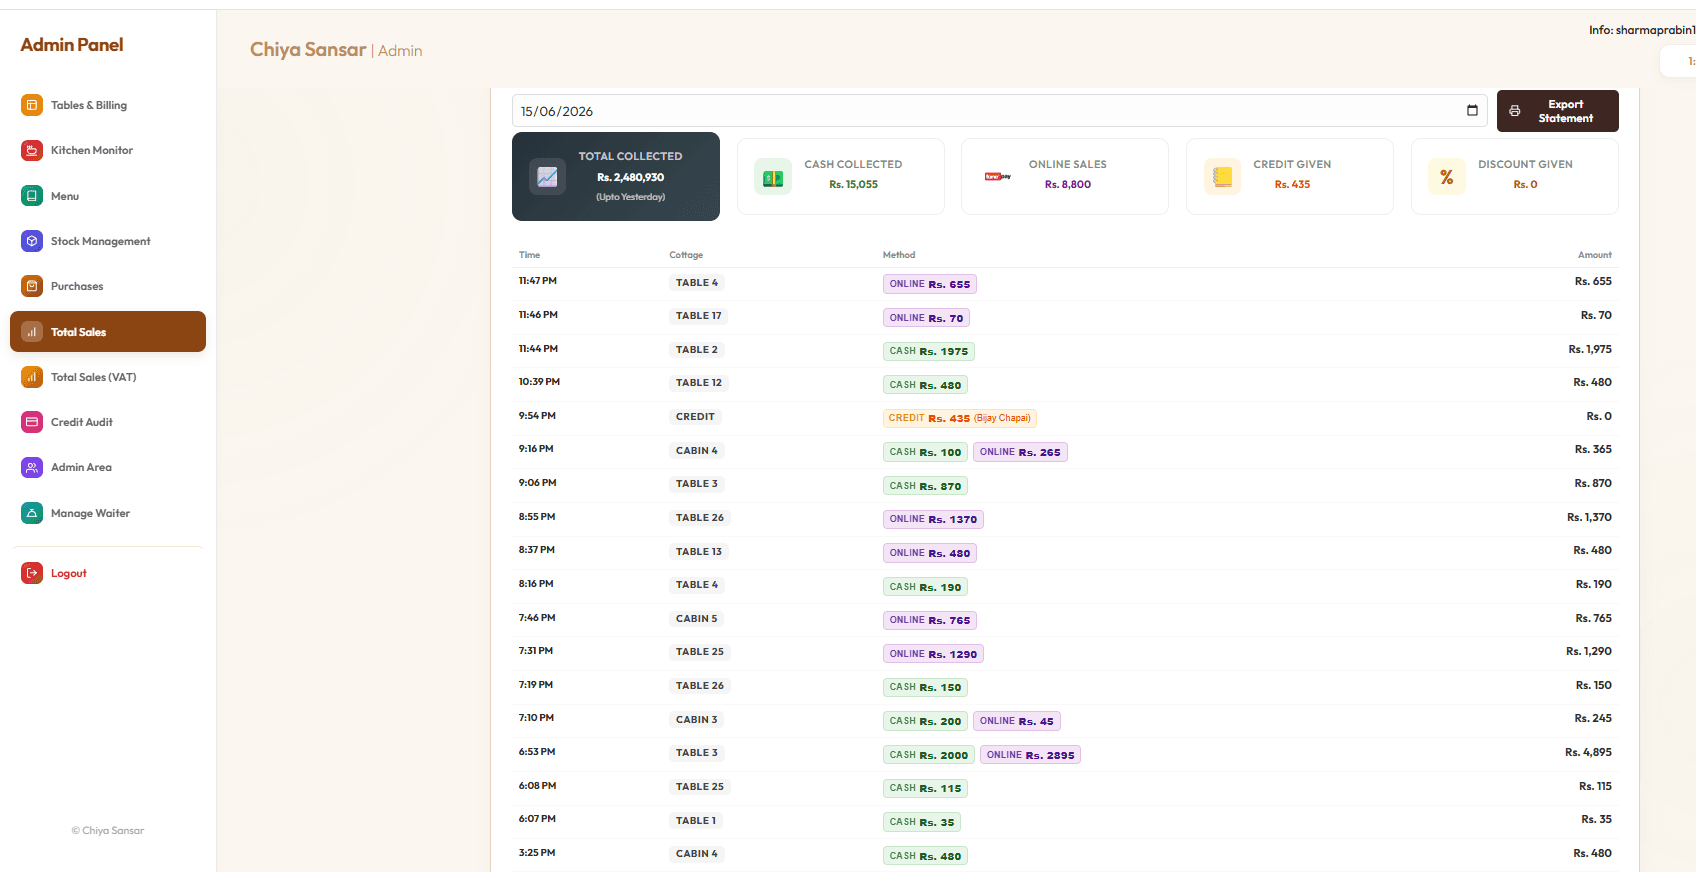Click the CABIN 5 cottage tag
Image resolution: width=1696 pixels, height=872 pixels.
[696, 619]
